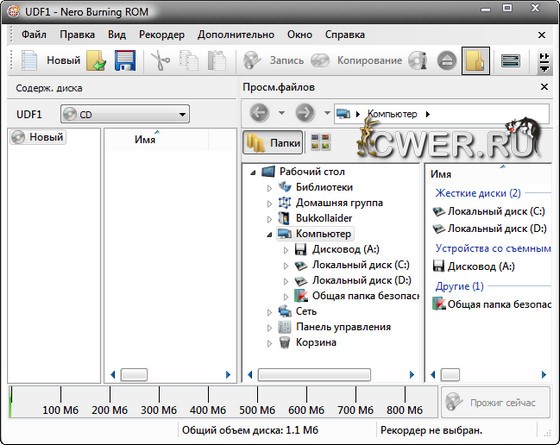The image size is (560, 445).
Task: Click right arrow of disc contents scrollbar
Action: [x=228, y=375]
